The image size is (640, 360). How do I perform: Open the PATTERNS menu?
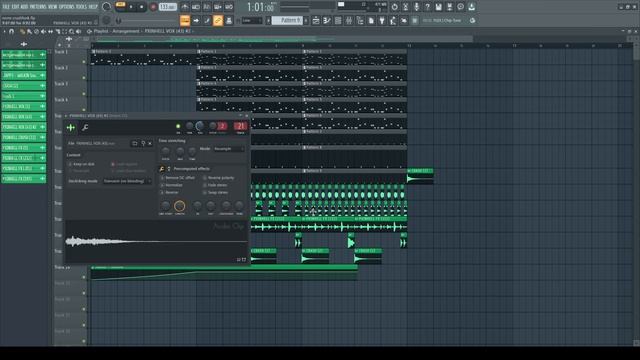pos(38,7)
